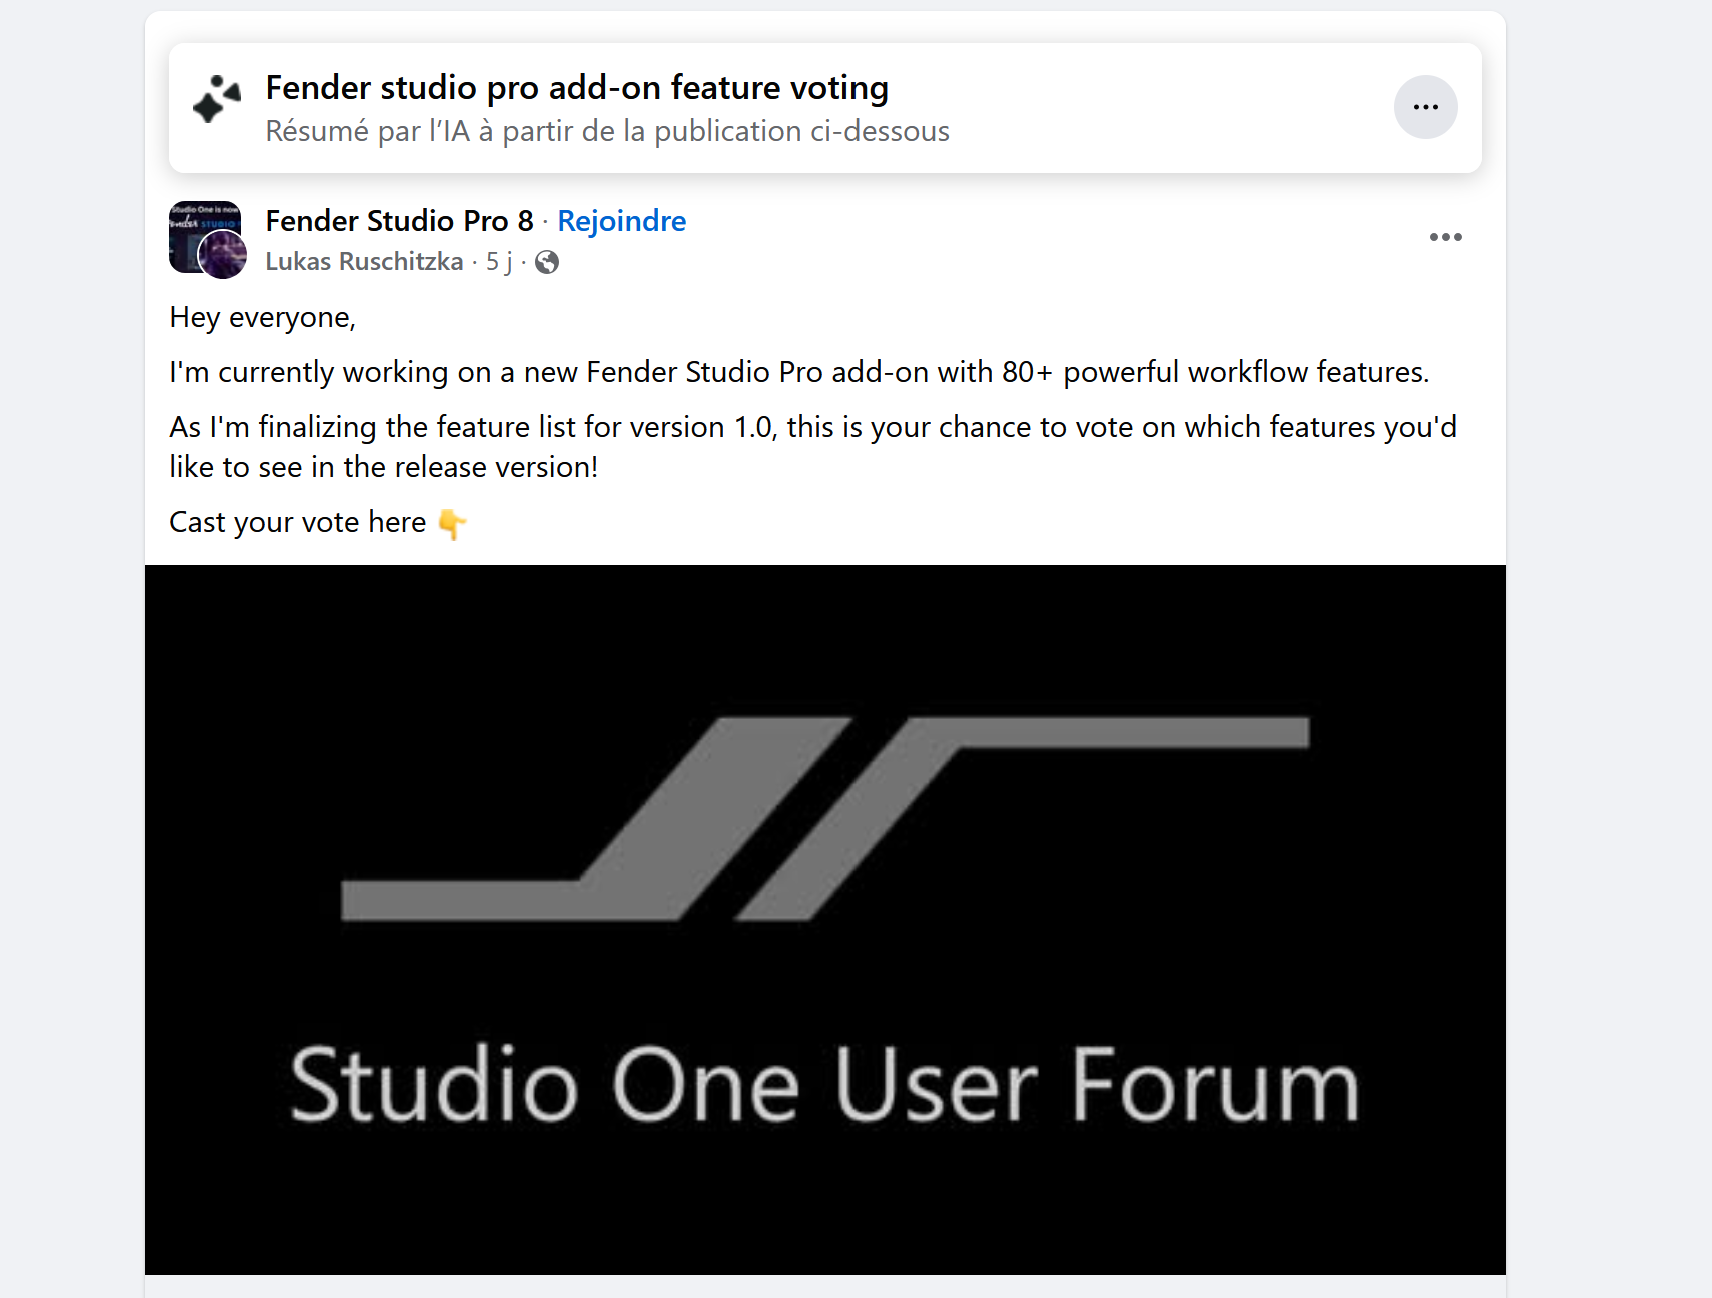The width and height of the screenshot is (1712, 1298).
Task: Click the grey footer strip below the preview image
Action: [824, 1286]
